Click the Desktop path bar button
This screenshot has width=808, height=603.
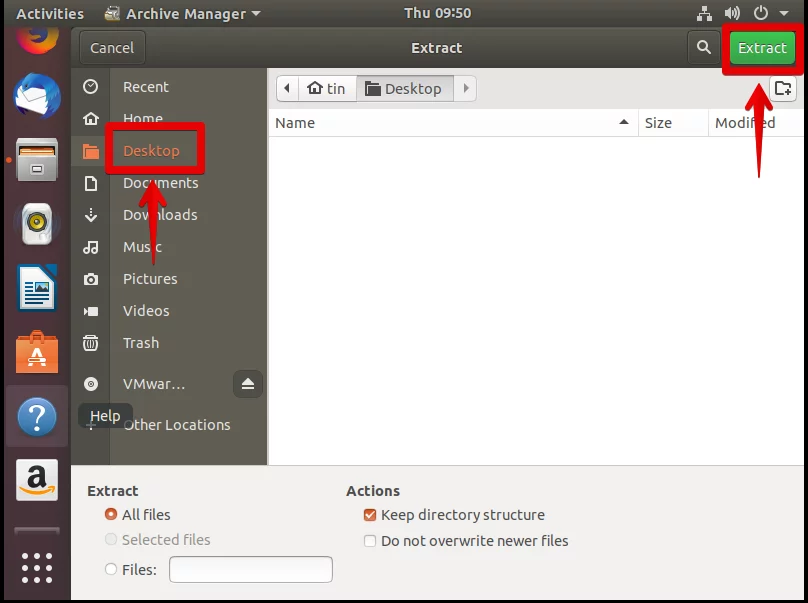(x=404, y=89)
